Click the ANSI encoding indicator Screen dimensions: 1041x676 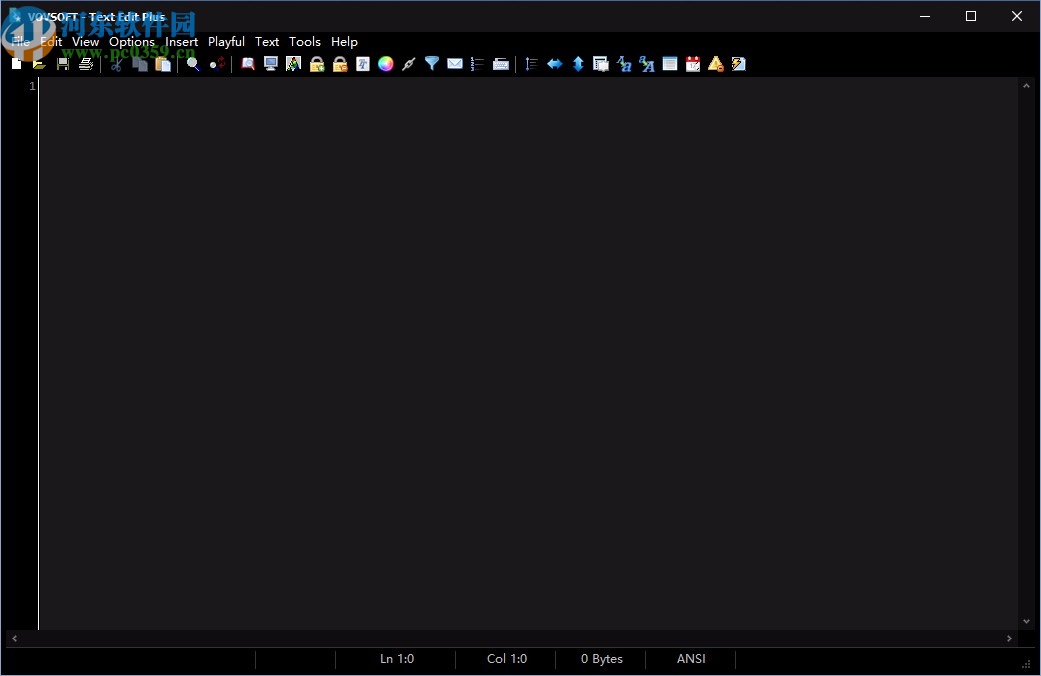click(690, 659)
